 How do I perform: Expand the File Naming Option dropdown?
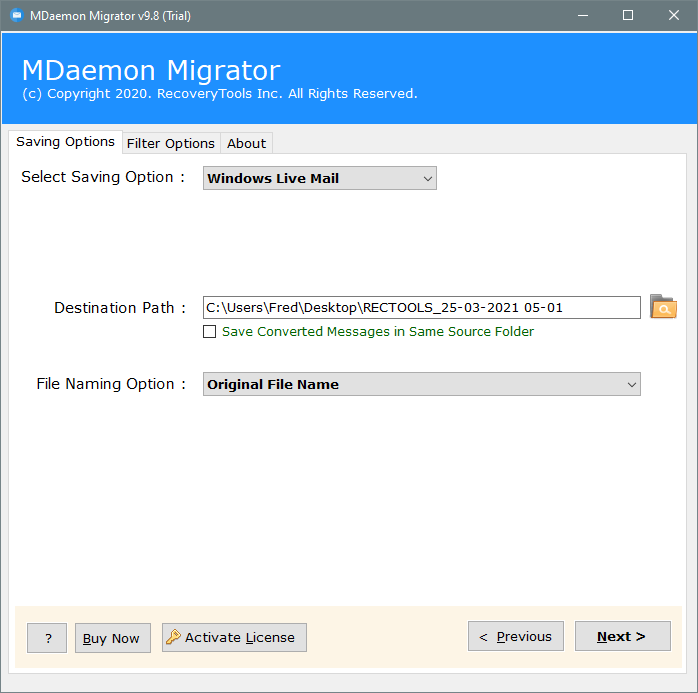(422, 384)
